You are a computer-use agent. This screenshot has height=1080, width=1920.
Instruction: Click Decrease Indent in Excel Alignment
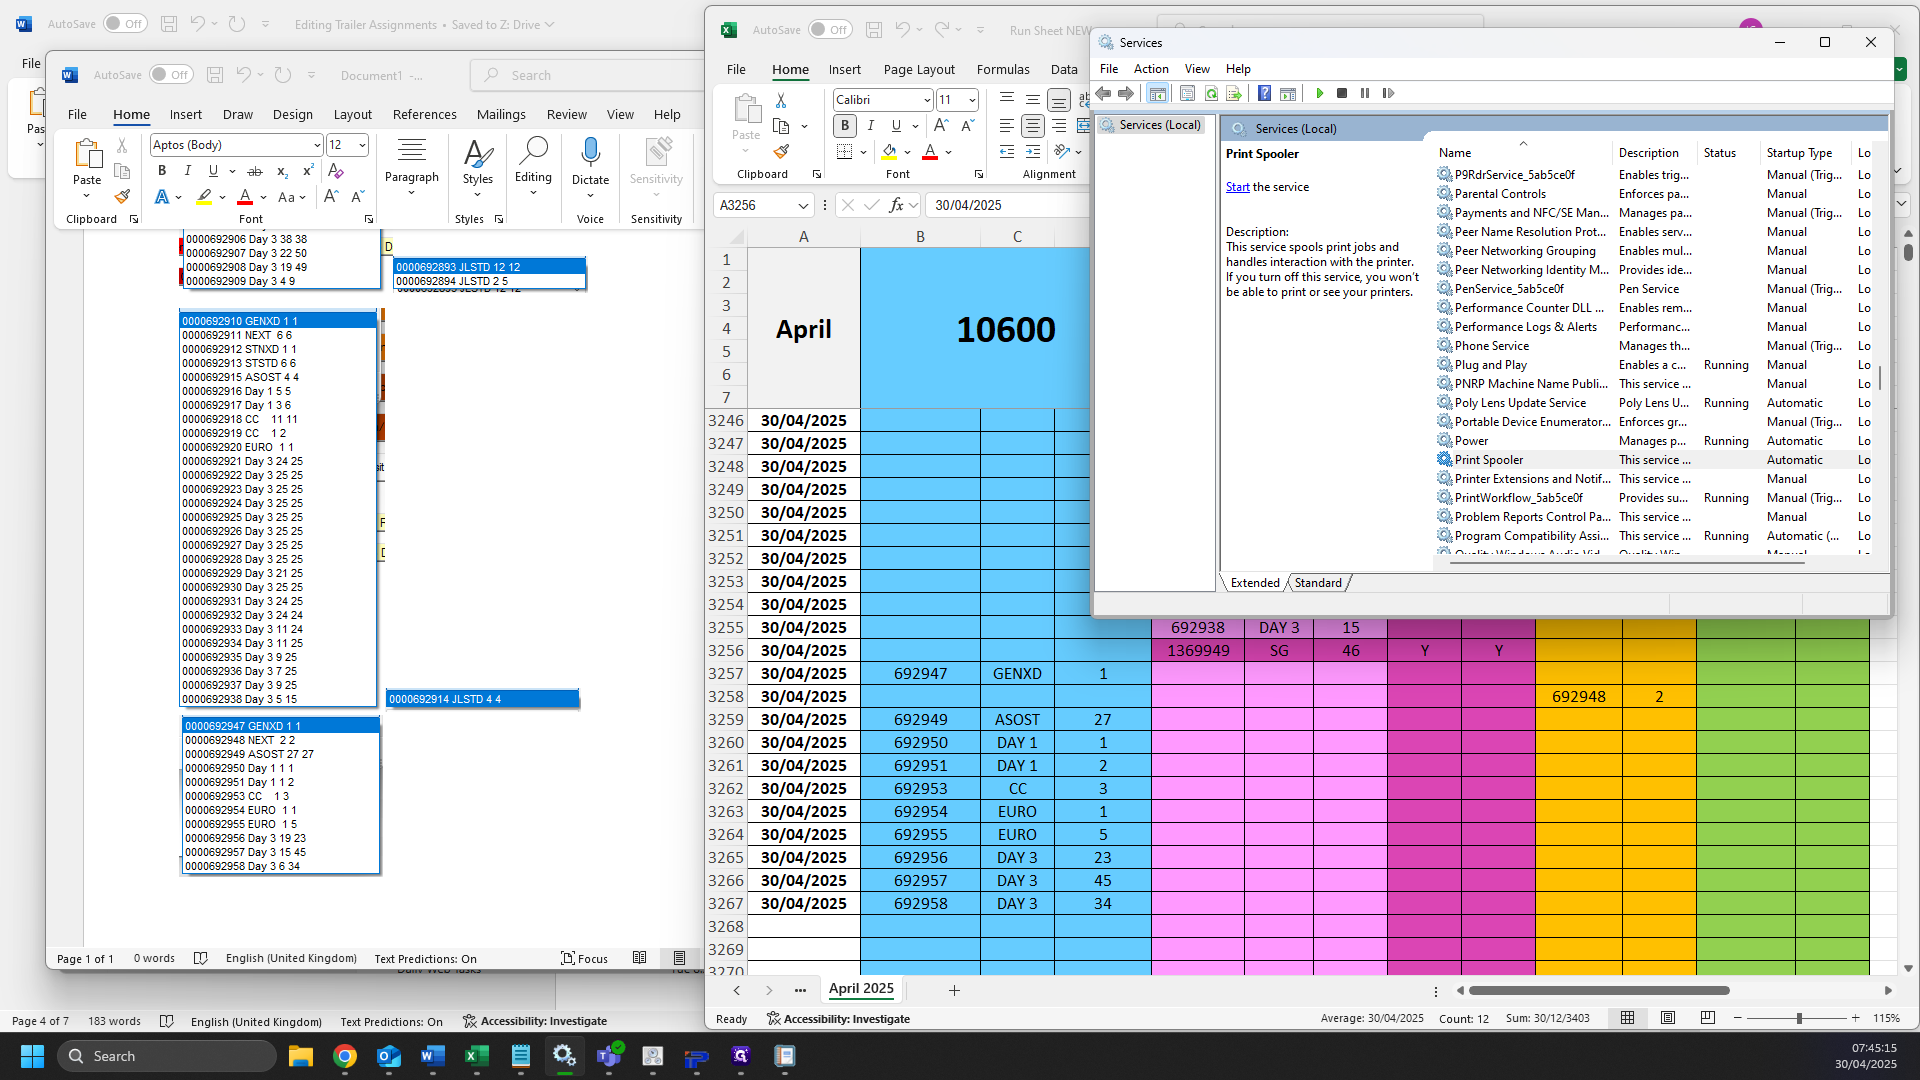tap(1007, 151)
